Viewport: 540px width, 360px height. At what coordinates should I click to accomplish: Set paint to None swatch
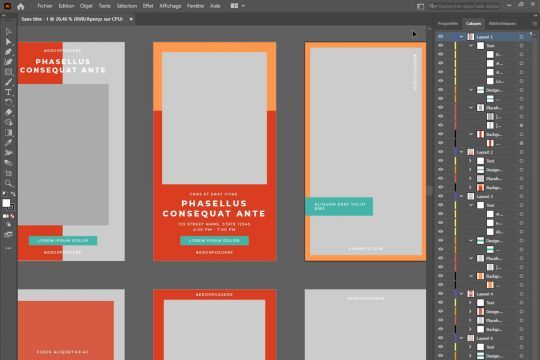coord(12,216)
